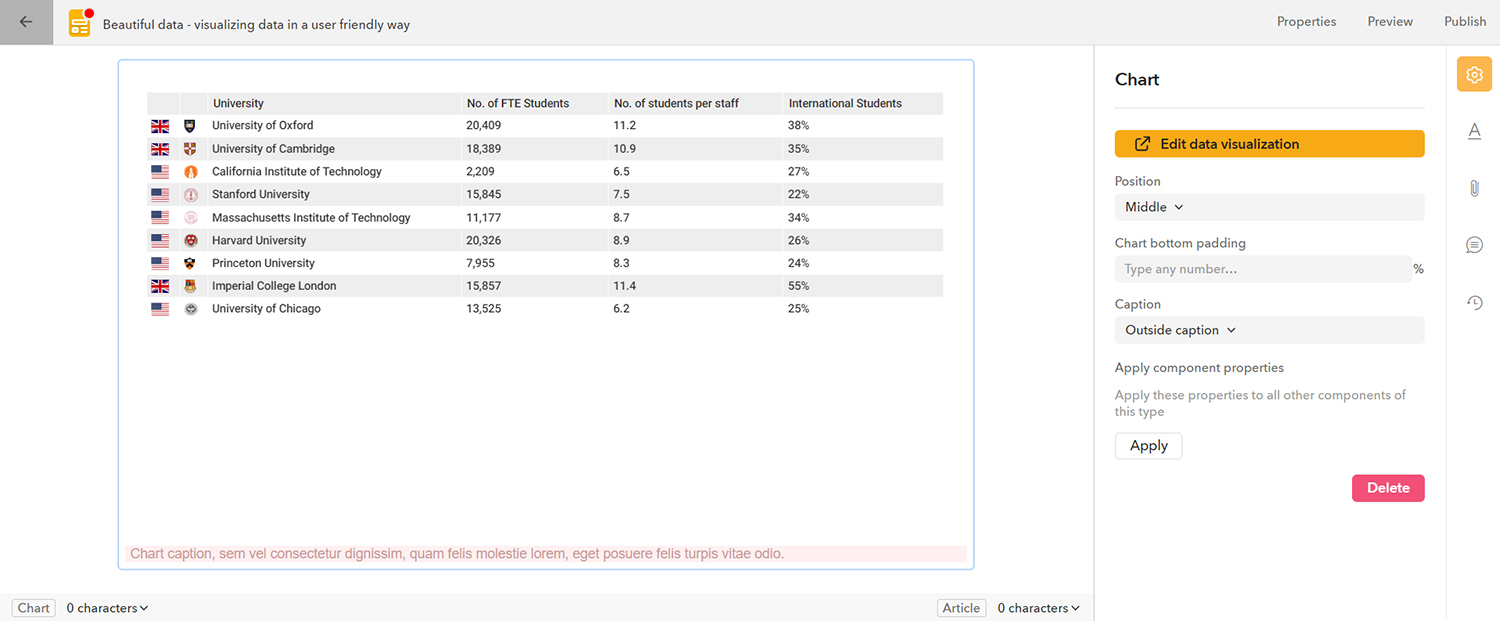Image resolution: width=1500 pixels, height=621 pixels.
Task: Click the University of Chicago seal icon
Action: tap(191, 309)
